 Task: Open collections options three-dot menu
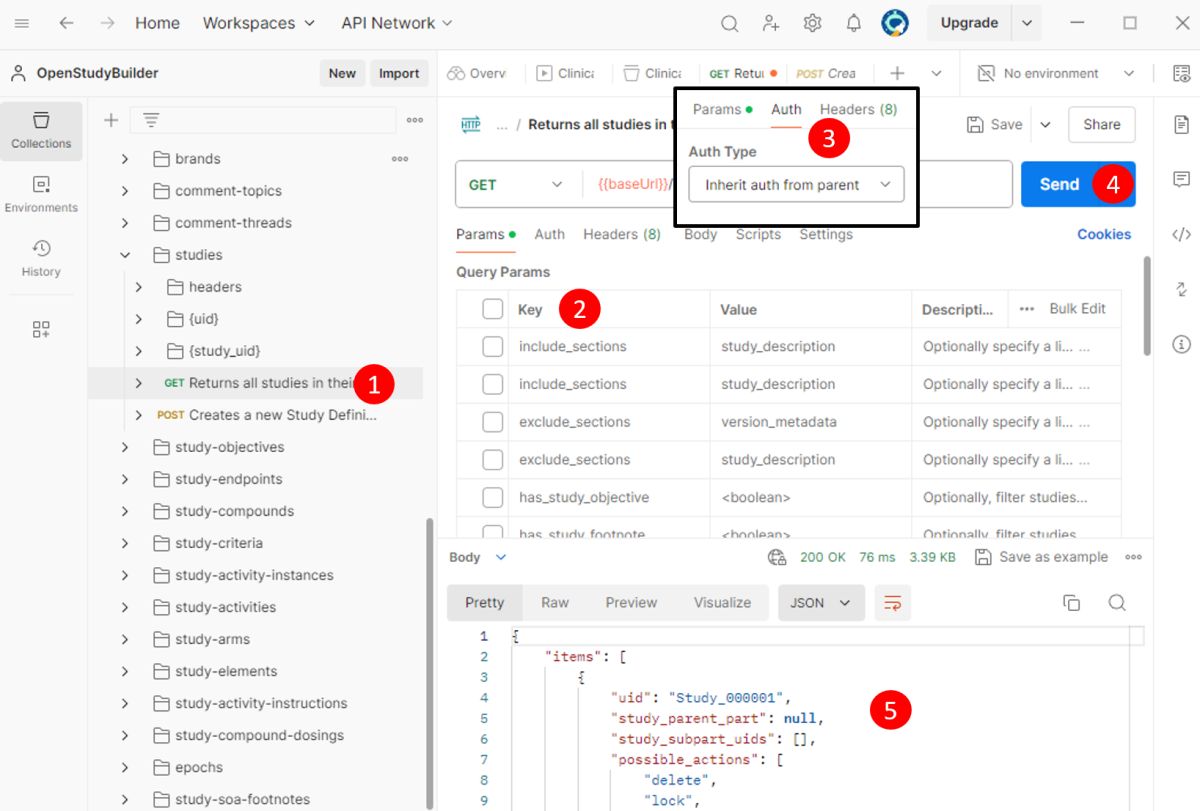click(415, 120)
